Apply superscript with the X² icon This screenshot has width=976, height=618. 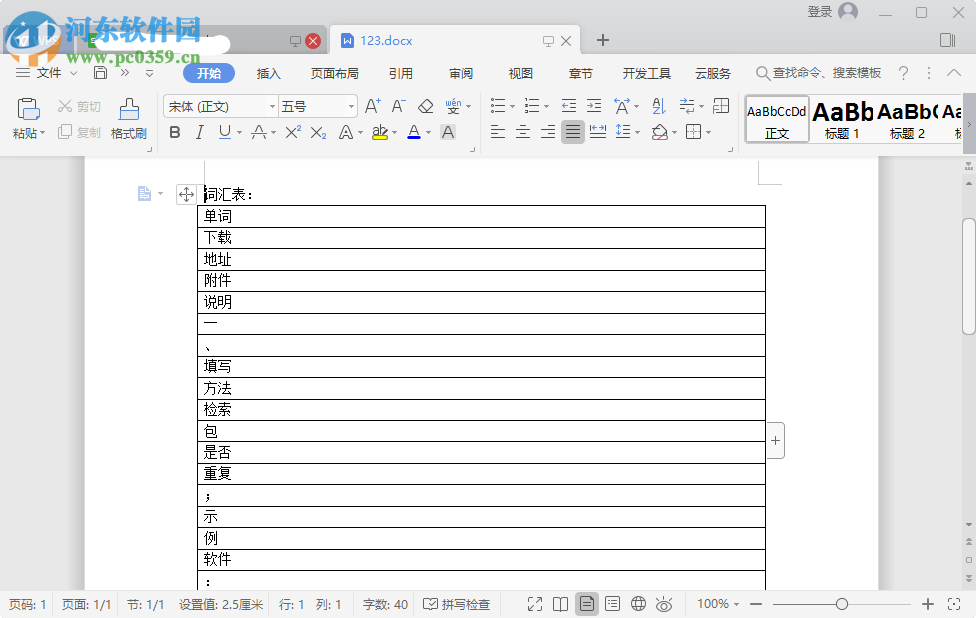[x=291, y=131]
